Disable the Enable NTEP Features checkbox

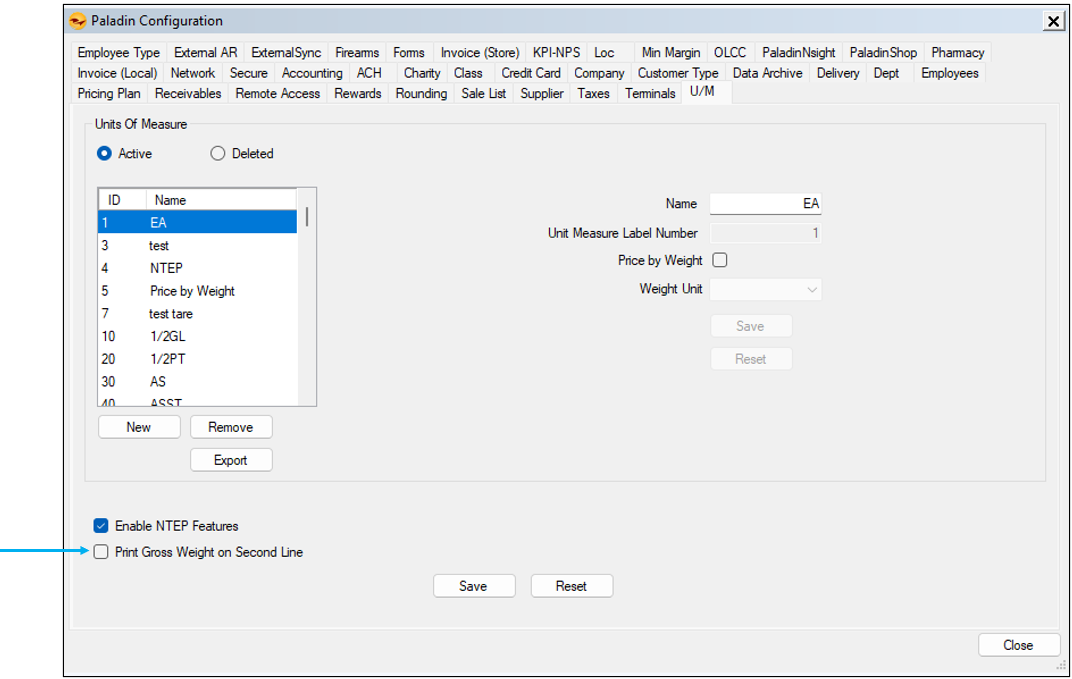pyautogui.click(x=100, y=526)
